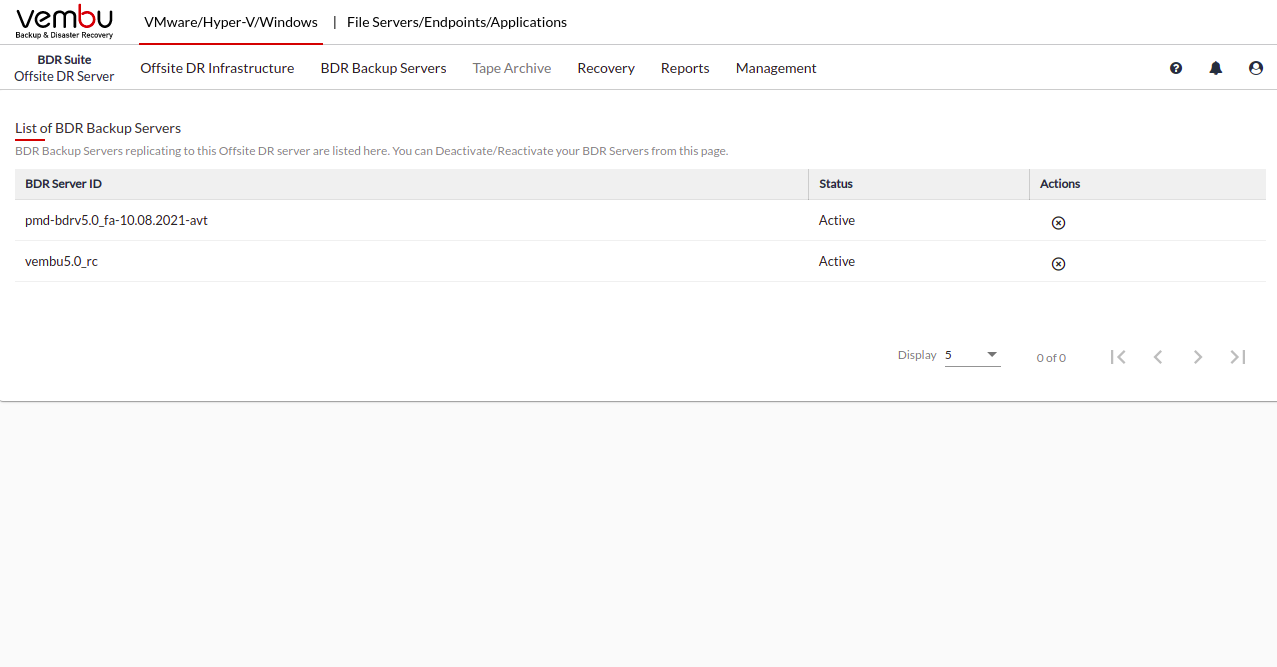Click the '0 of 0' page count
Image resolution: width=1277 pixels, height=667 pixels.
tap(1051, 357)
